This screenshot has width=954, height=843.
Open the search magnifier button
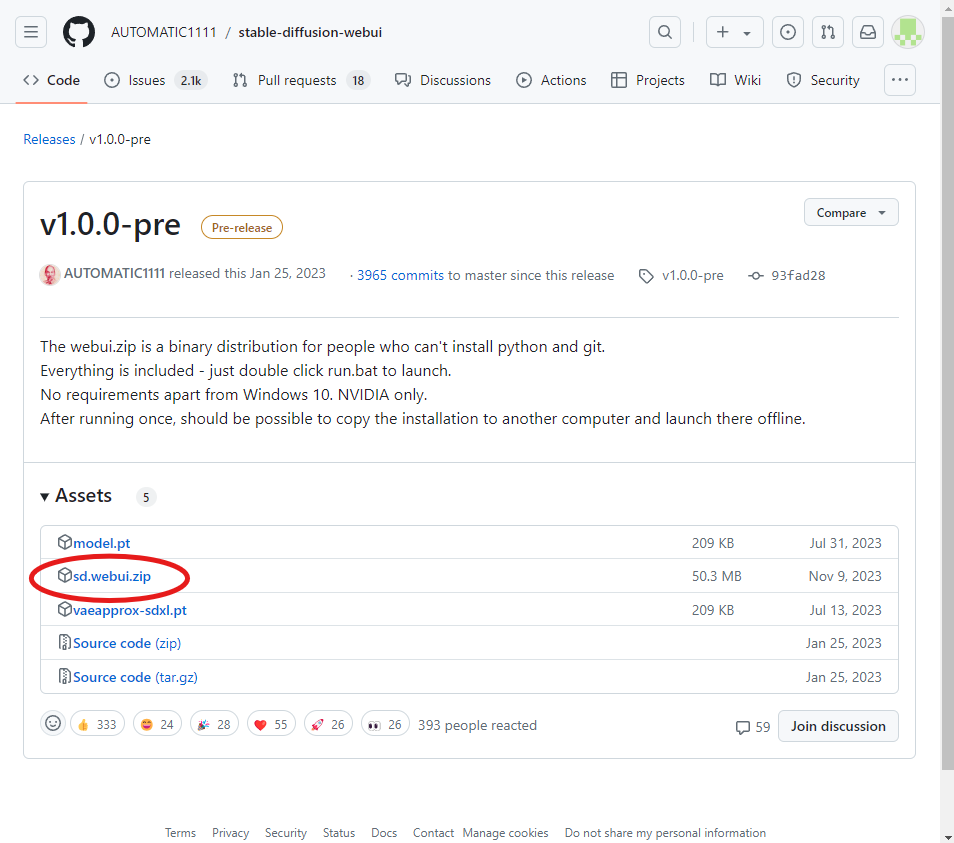tap(665, 32)
